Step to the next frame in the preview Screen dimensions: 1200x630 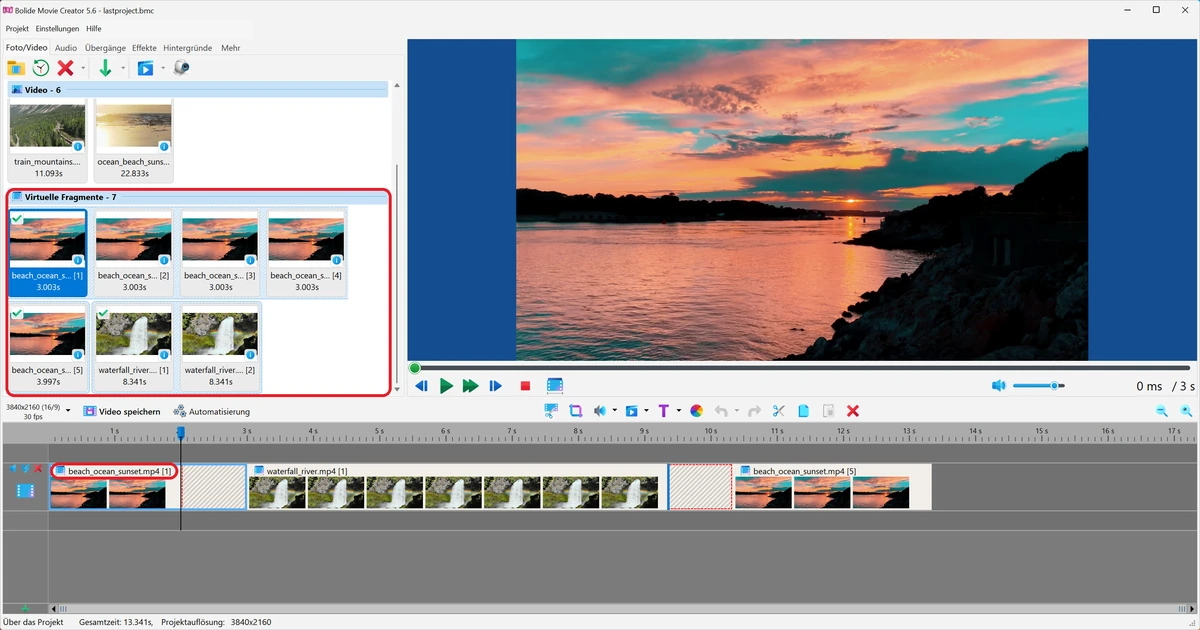click(495, 386)
